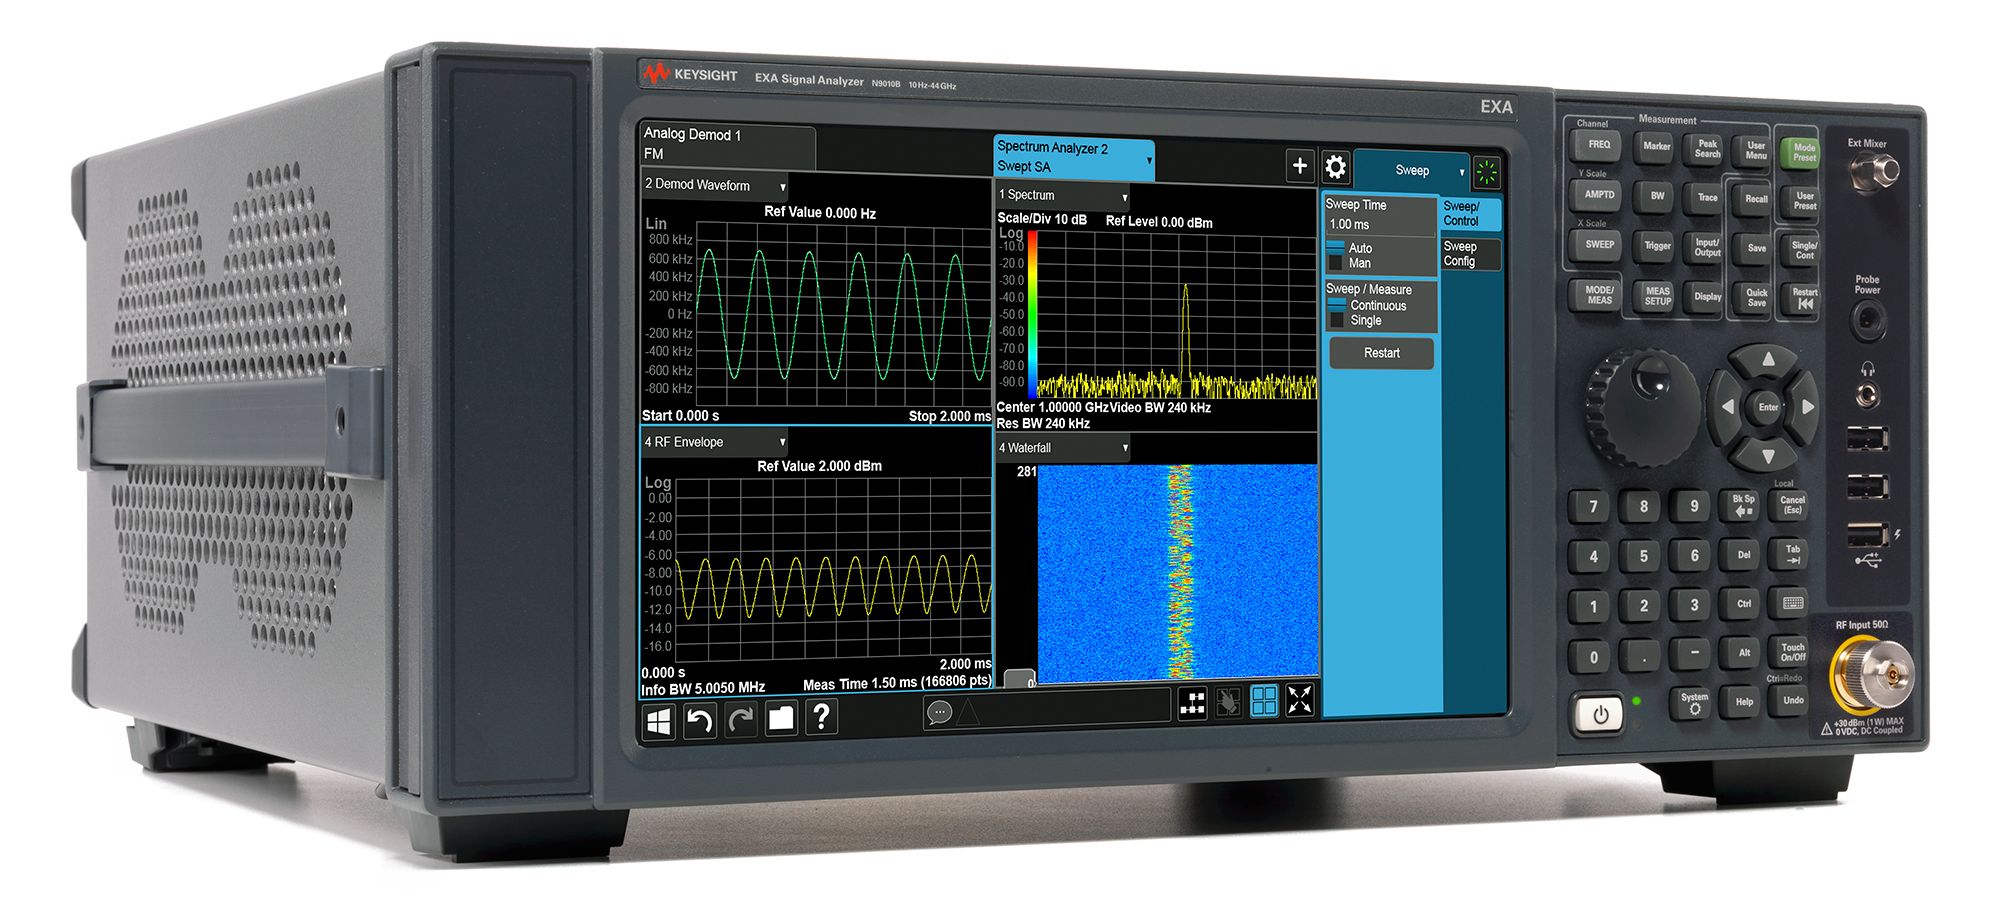Viewport: 2000px width, 912px height.
Task: Push the Input/Output hardkey
Action: click(x=1707, y=247)
